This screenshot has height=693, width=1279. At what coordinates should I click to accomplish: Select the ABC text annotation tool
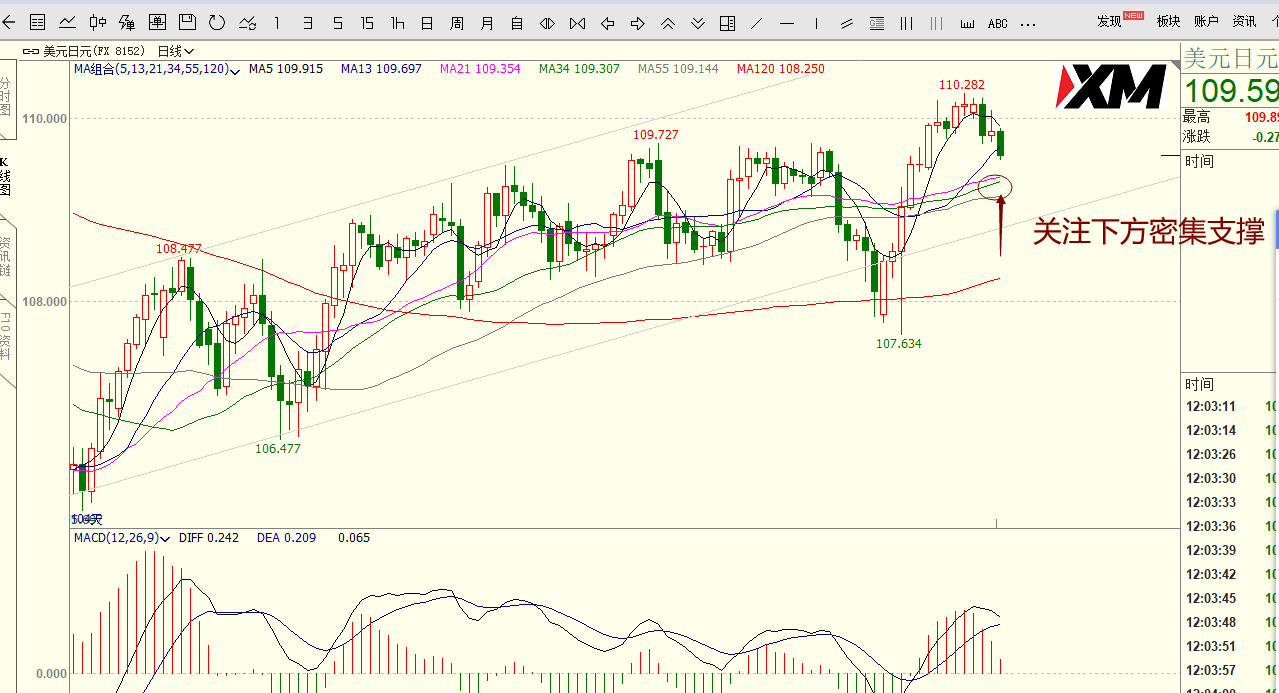click(x=997, y=23)
